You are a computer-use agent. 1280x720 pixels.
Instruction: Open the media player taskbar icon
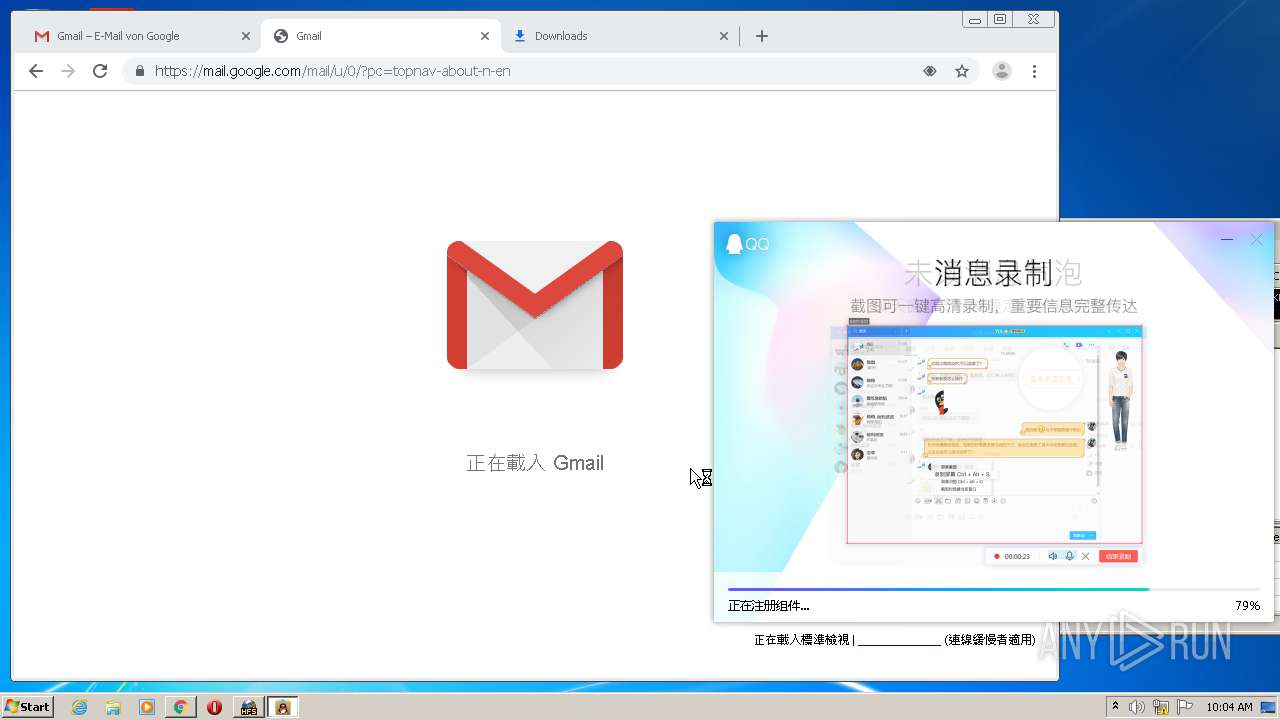147,707
